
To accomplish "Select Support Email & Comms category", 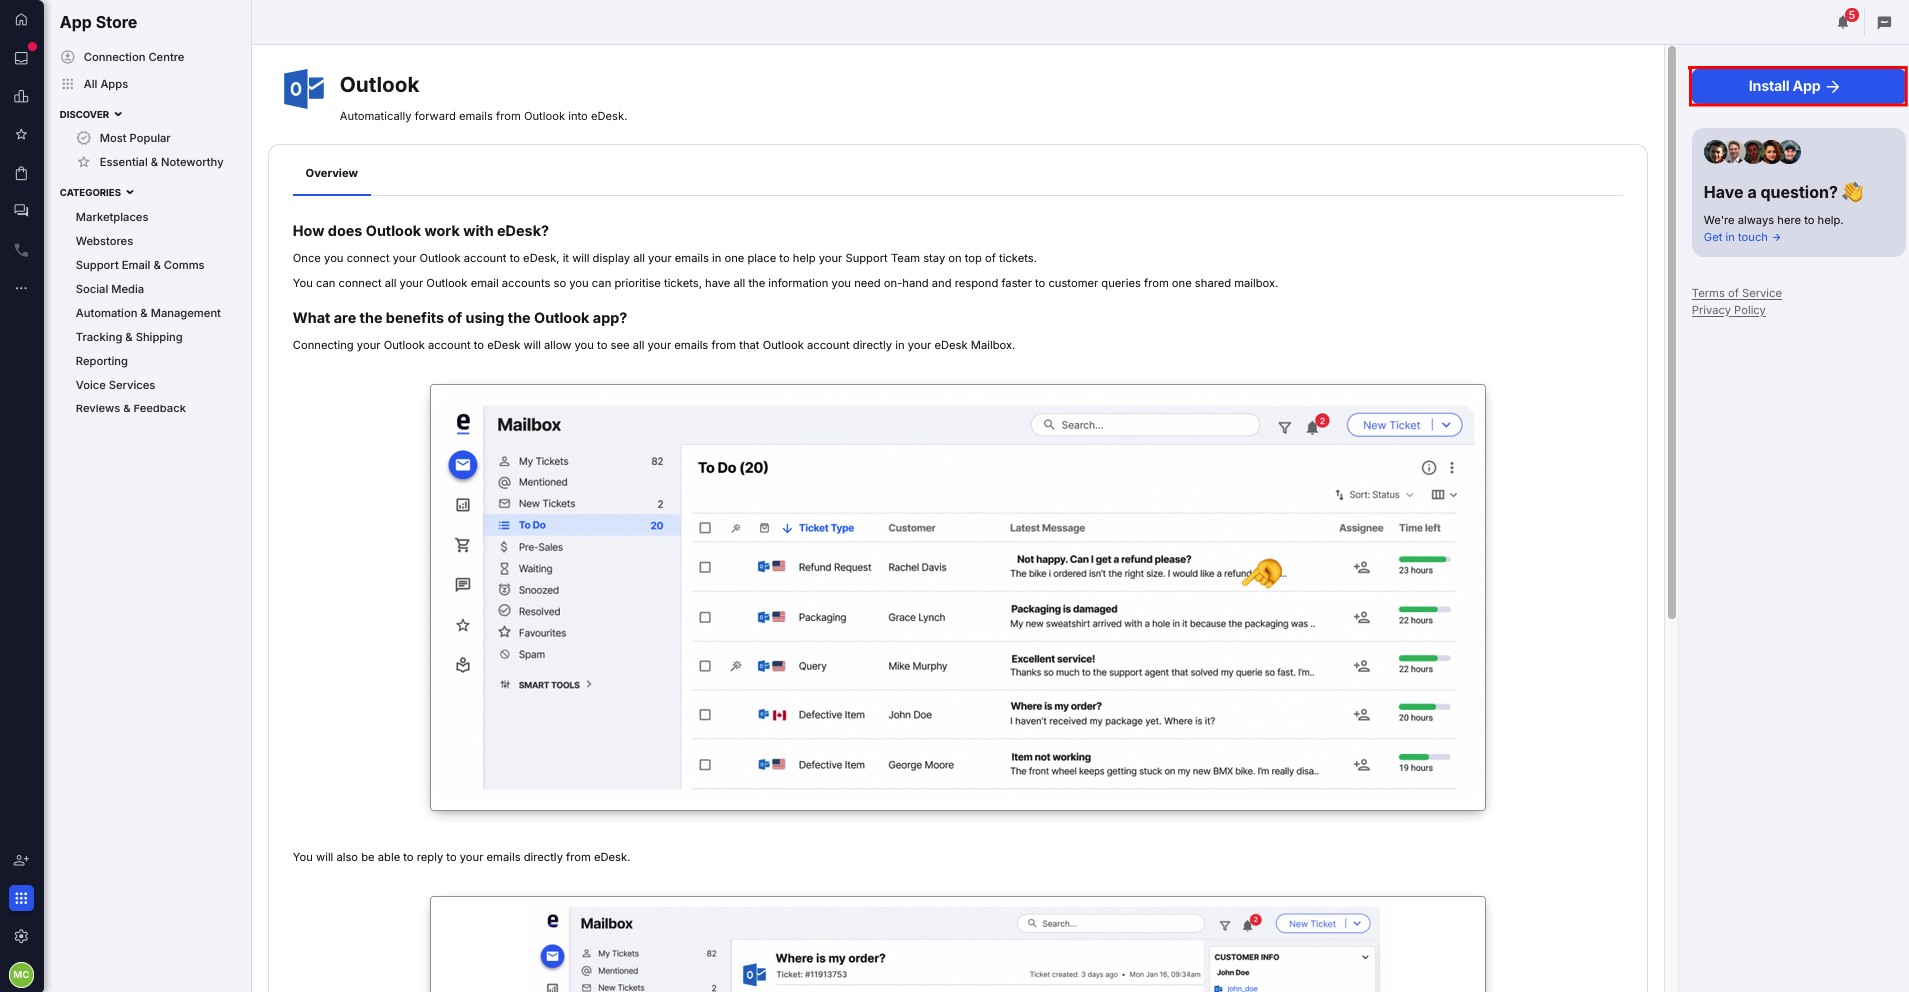I will pos(140,265).
